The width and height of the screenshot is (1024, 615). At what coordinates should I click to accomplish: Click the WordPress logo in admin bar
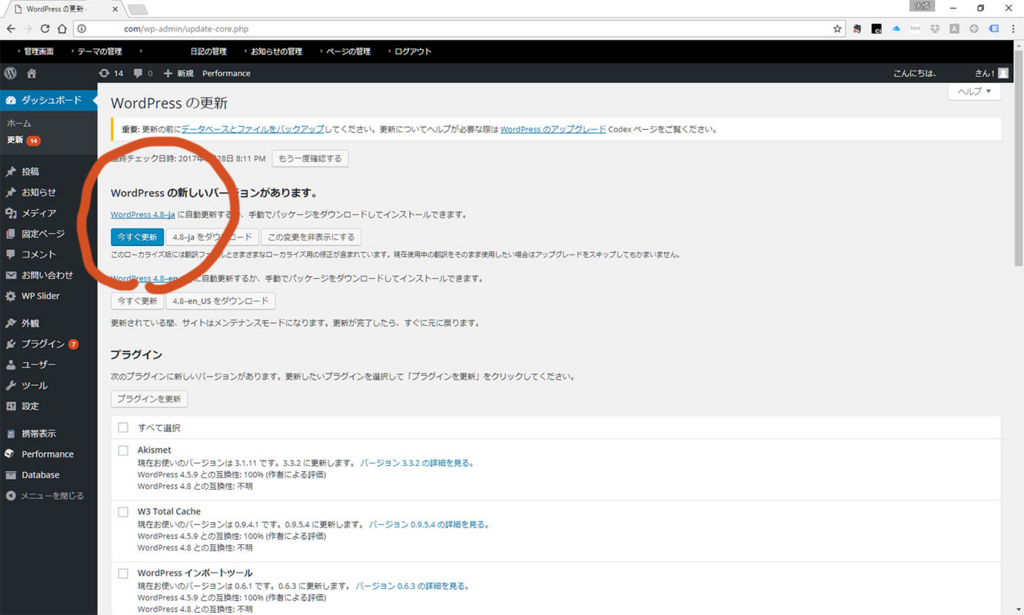click(10, 73)
